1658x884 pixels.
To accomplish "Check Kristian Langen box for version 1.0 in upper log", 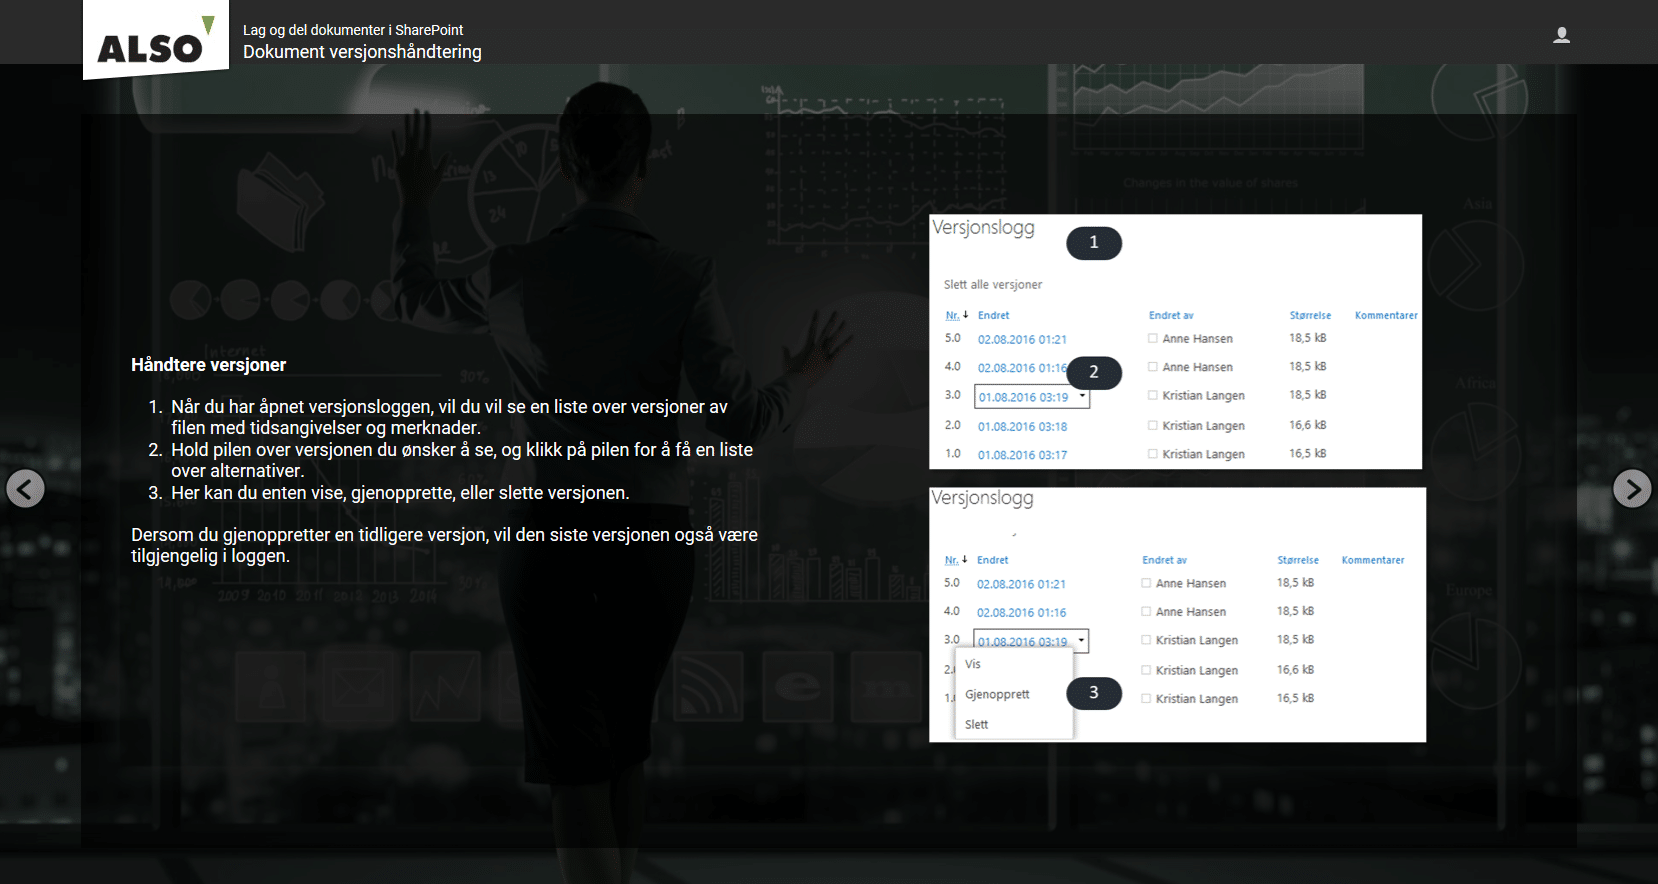I will (1152, 454).
